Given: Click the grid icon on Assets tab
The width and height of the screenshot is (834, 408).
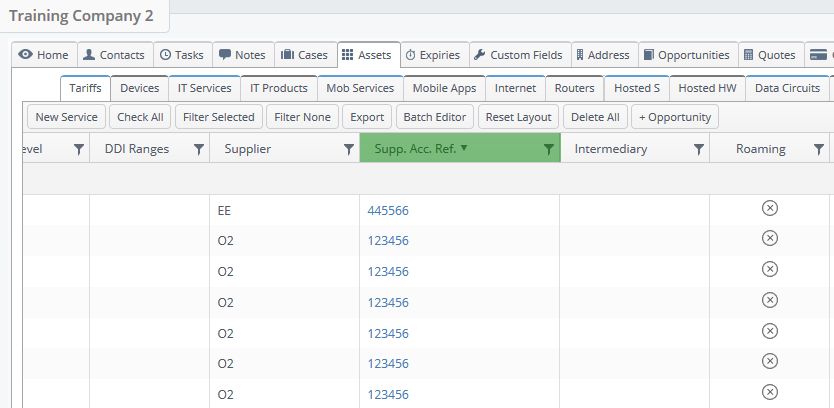Looking at the screenshot, I should coord(347,55).
